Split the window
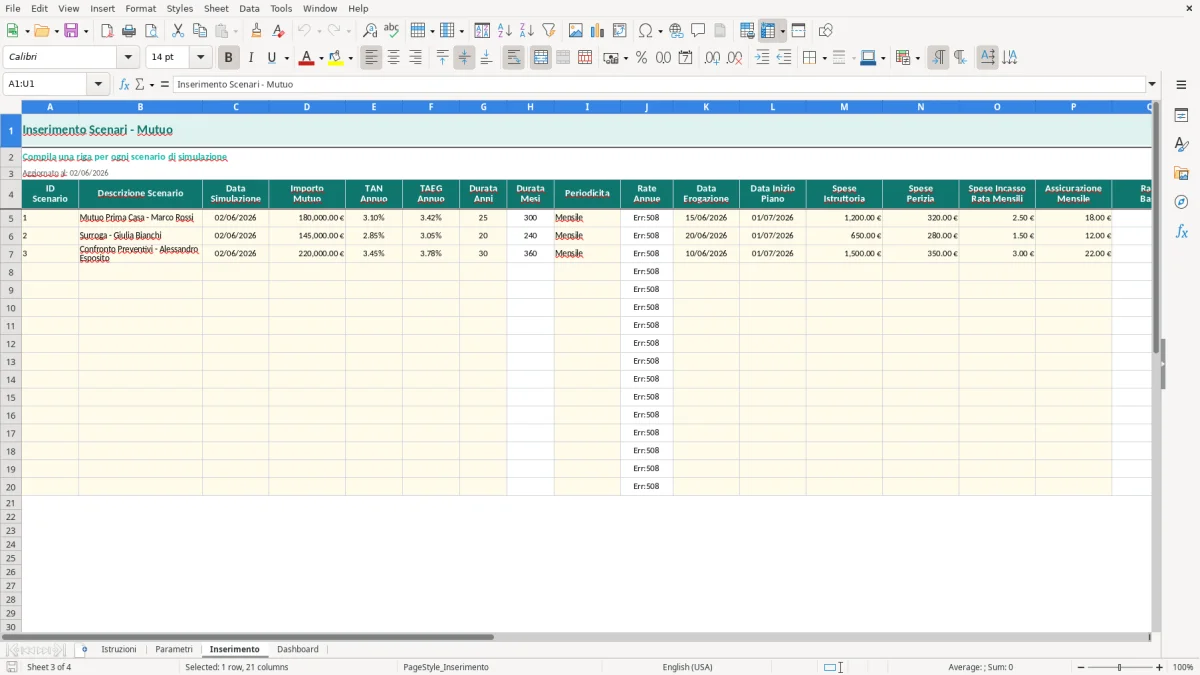This screenshot has height=675, width=1200. [x=798, y=31]
